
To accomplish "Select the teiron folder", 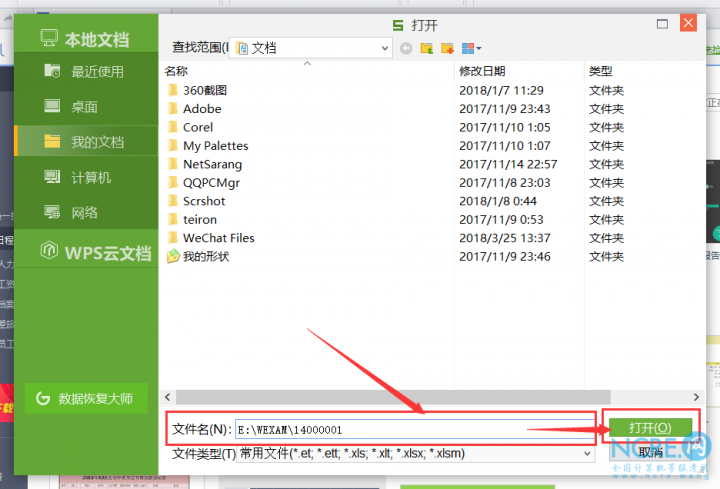I will coord(200,219).
